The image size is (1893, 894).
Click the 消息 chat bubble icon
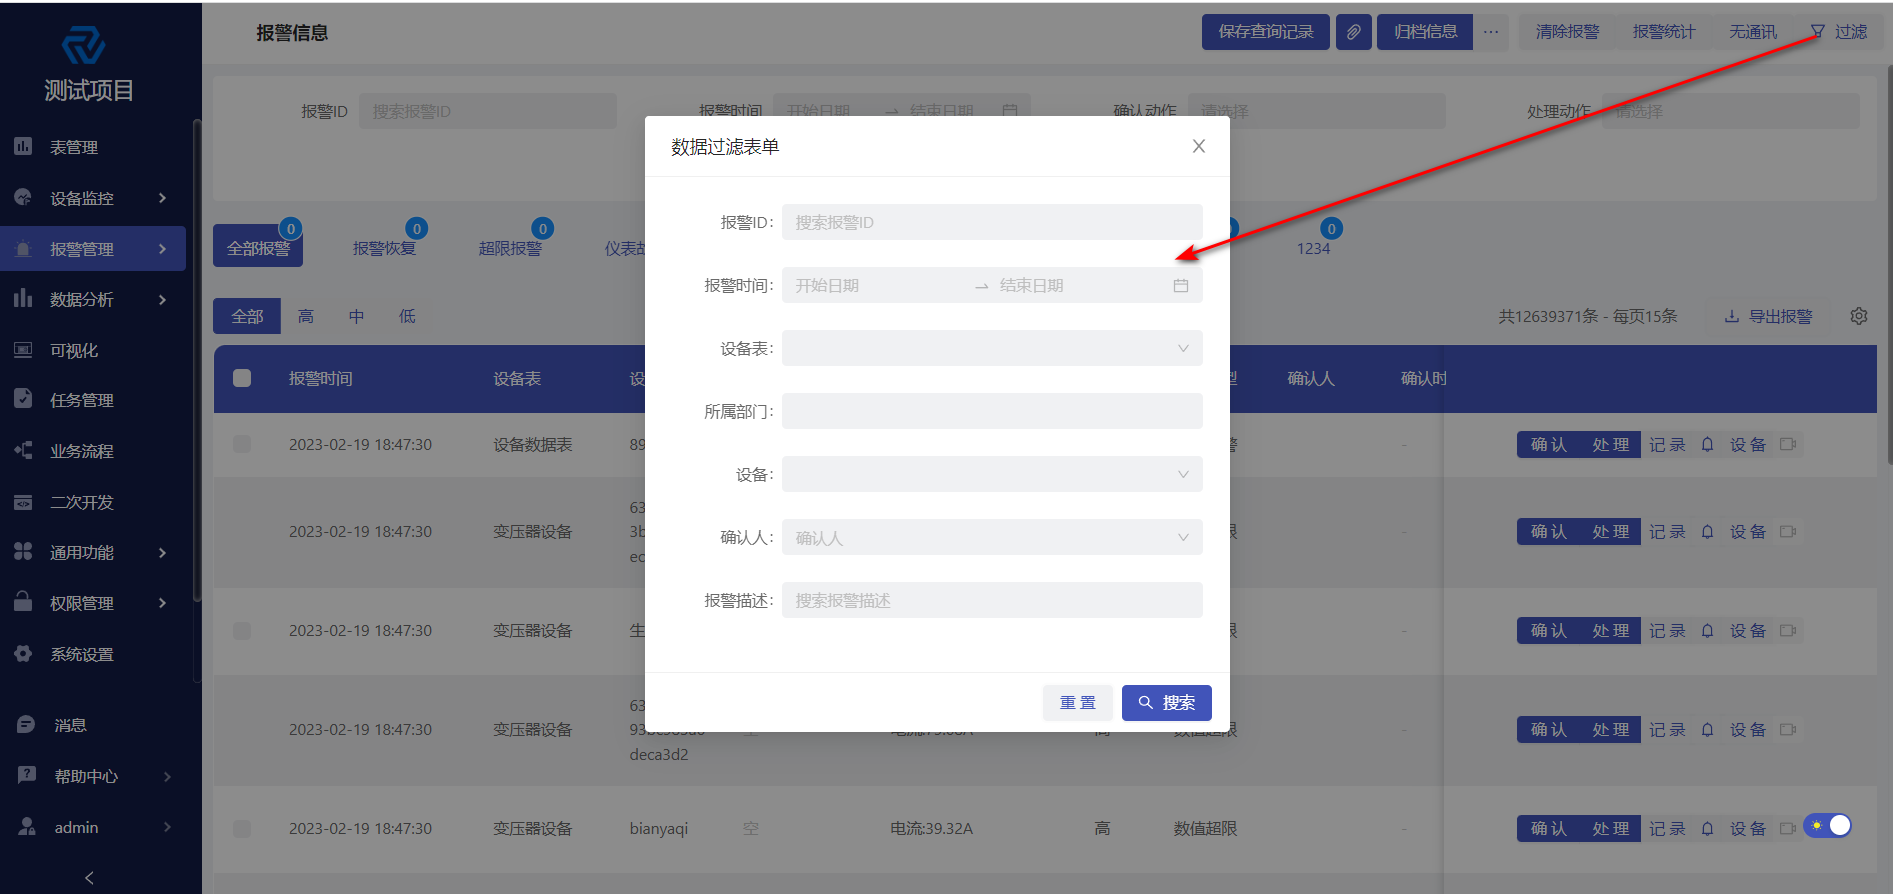pos(26,725)
